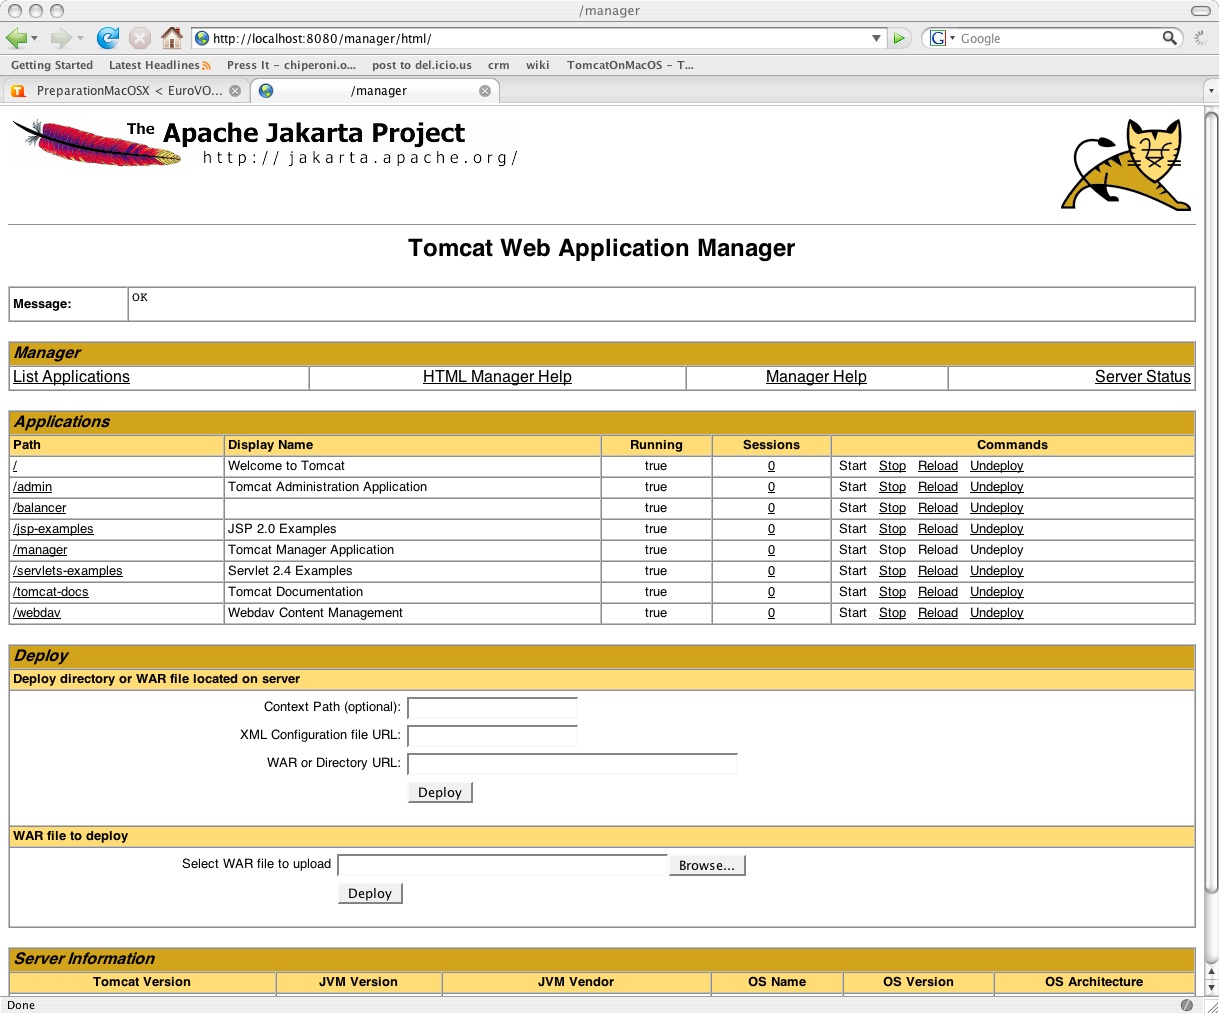Click the forward navigation arrow
The height and width of the screenshot is (1014, 1219).
click(61, 38)
